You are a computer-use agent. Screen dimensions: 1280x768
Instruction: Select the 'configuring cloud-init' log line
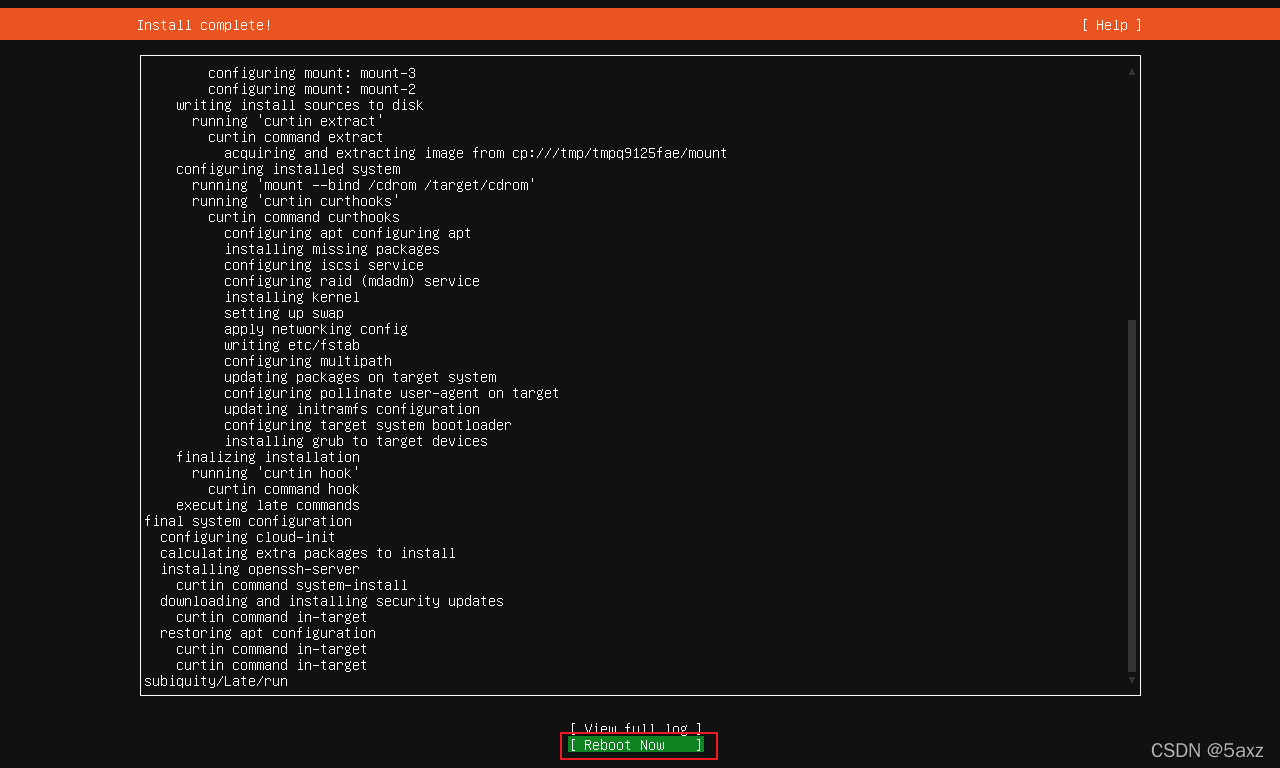coord(248,537)
